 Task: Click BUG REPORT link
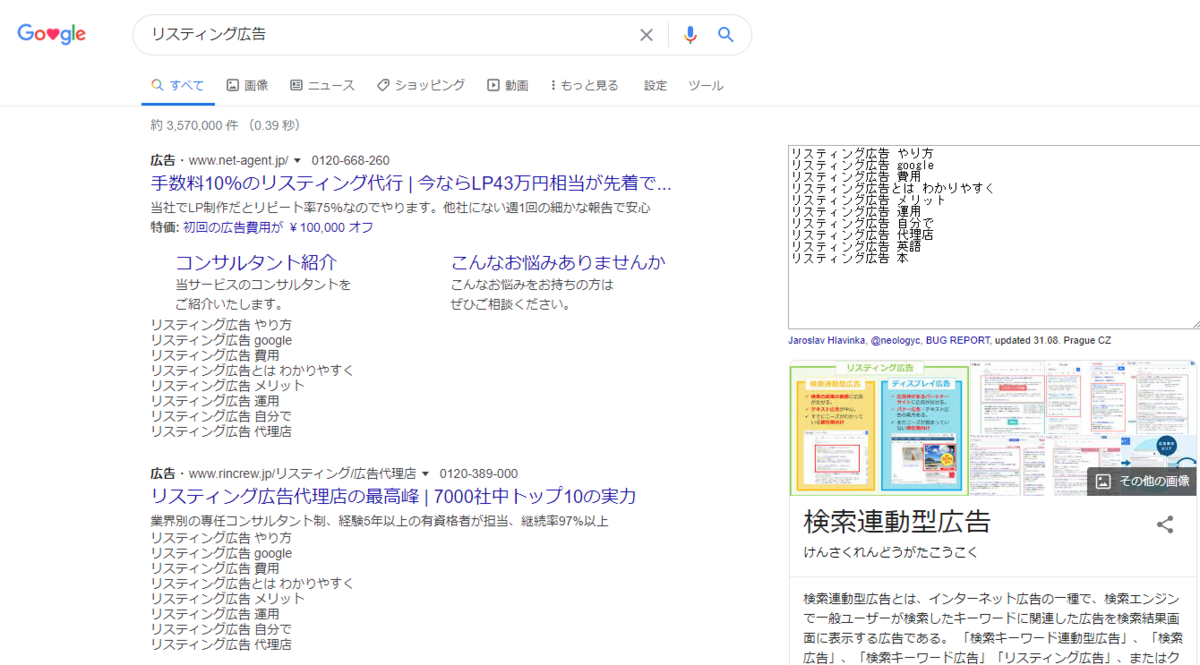[958, 340]
